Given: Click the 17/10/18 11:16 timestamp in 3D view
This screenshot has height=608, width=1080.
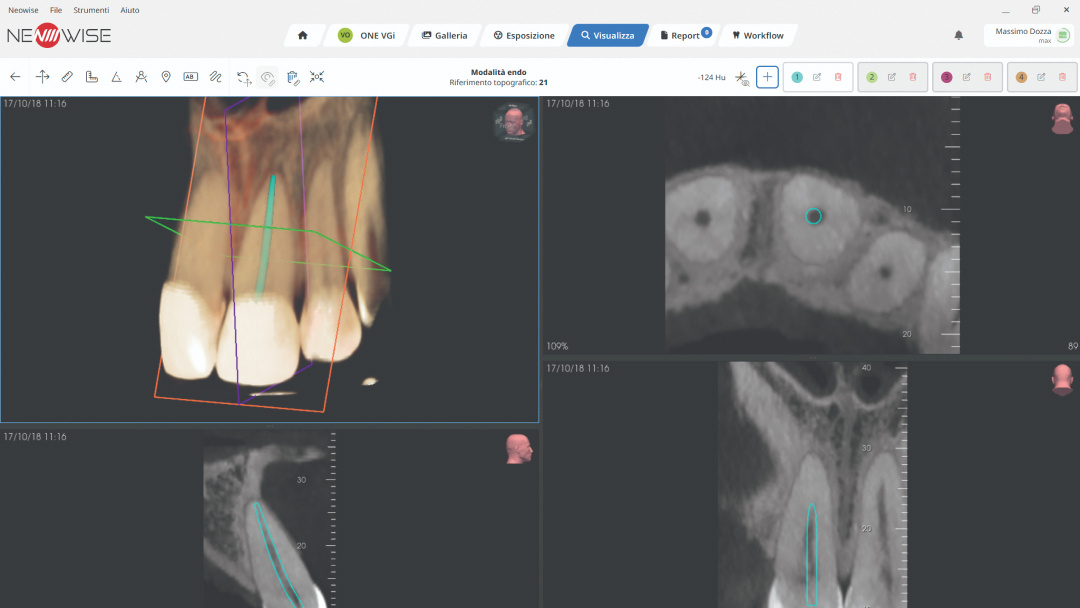Looking at the screenshot, I should click(x=35, y=103).
